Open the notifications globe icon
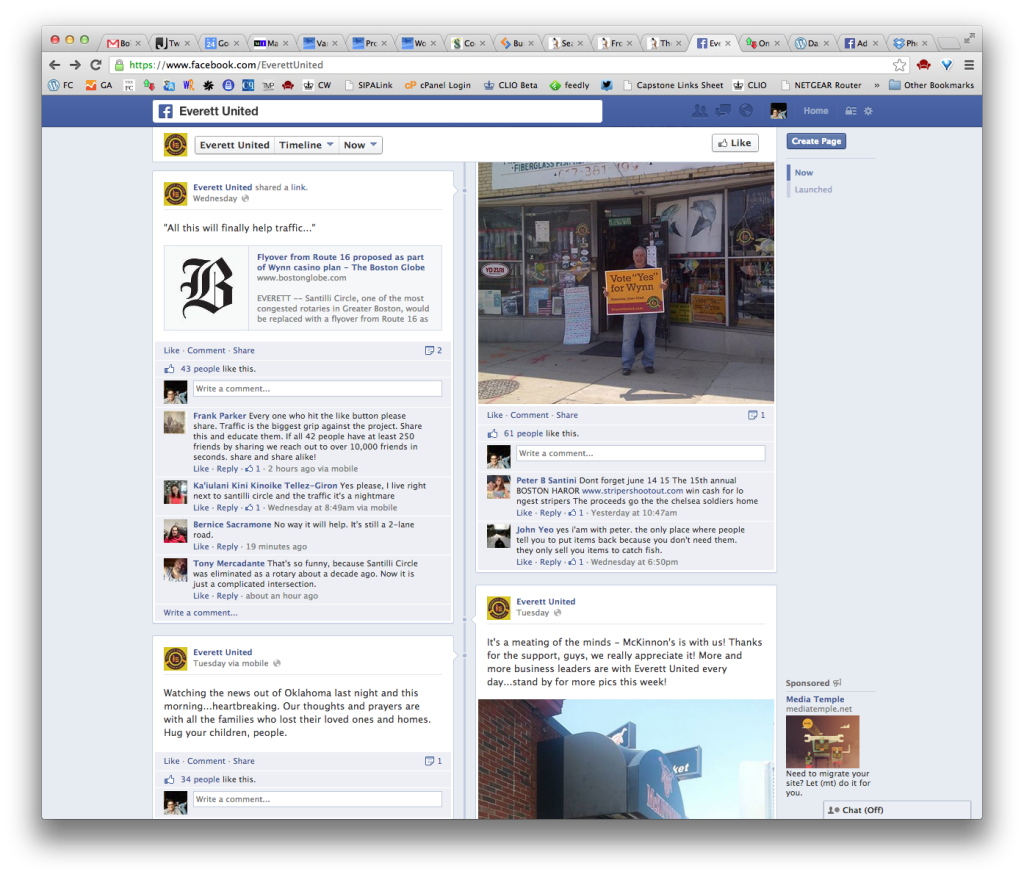Viewport: 1024px width, 877px height. click(x=746, y=111)
